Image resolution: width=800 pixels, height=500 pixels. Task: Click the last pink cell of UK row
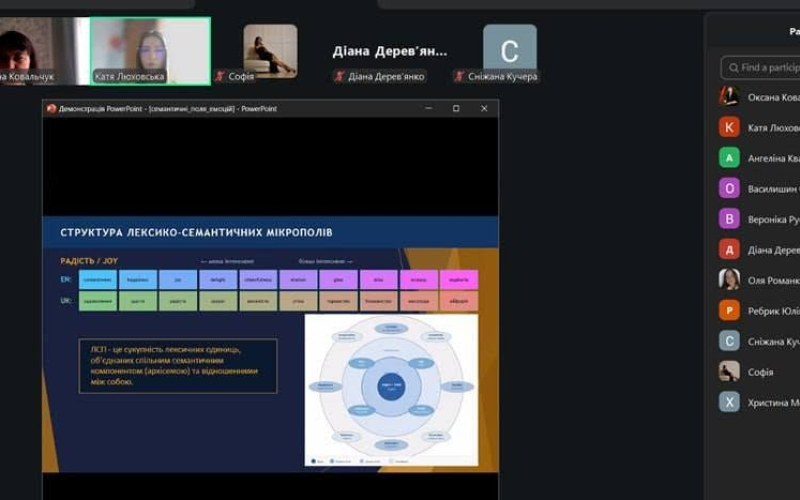(459, 301)
